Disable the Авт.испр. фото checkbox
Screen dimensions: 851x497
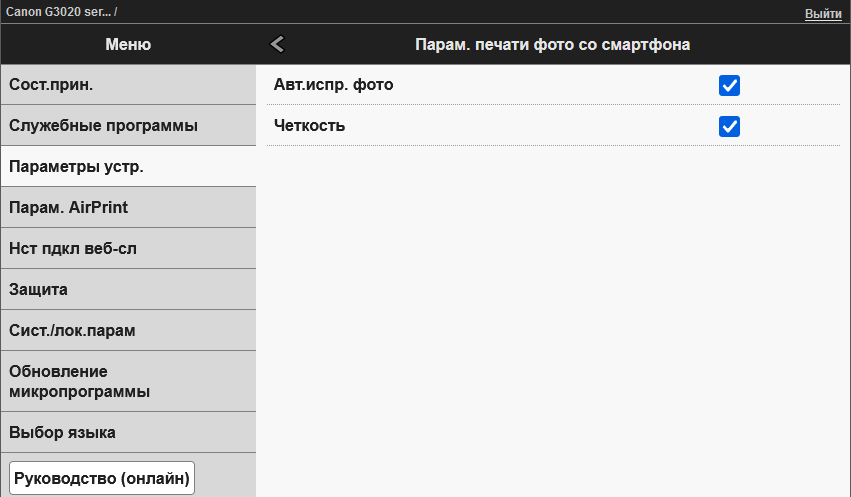(729, 85)
